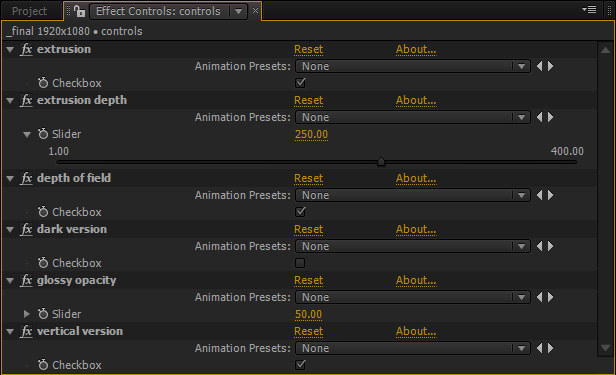The image size is (616, 375).
Task: Enable the dark version Checkbox
Action: 300,263
